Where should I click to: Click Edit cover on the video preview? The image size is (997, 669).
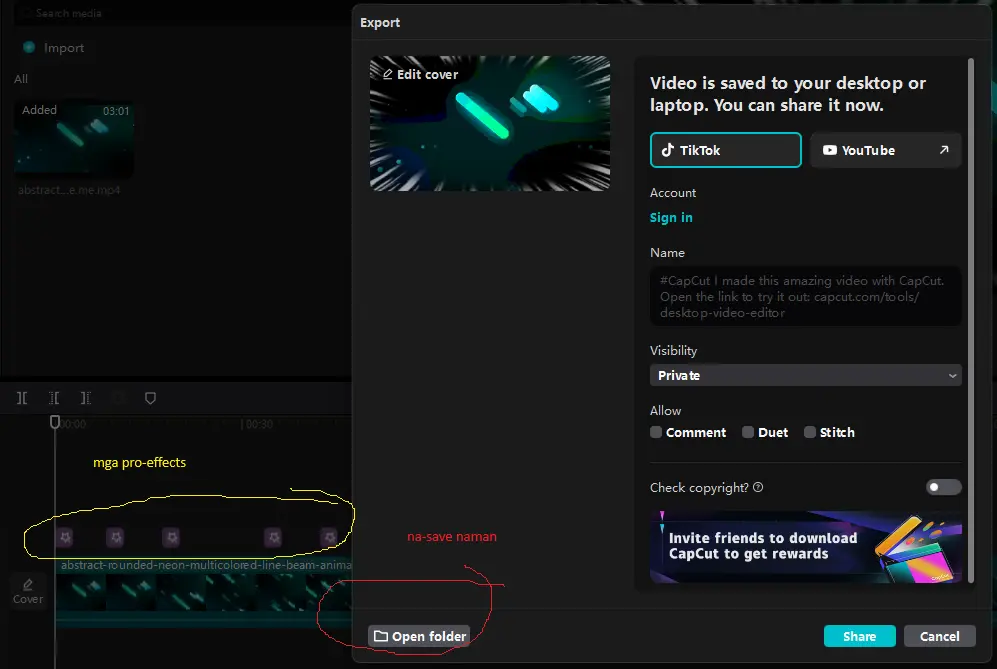pyautogui.click(x=420, y=74)
